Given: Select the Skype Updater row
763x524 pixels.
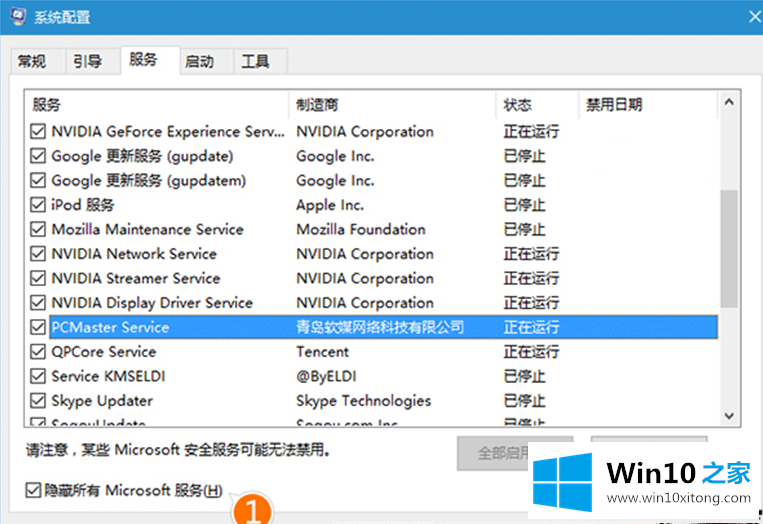Looking at the screenshot, I should click(x=373, y=400).
